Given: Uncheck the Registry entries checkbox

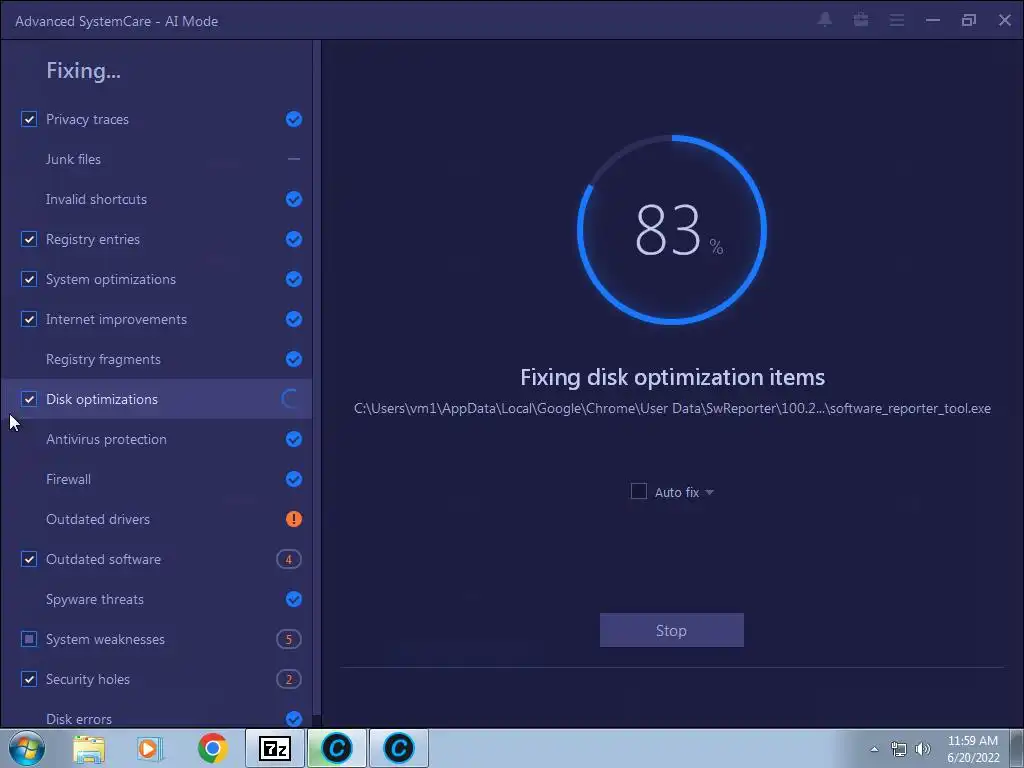Looking at the screenshot, I should (29, 239).
